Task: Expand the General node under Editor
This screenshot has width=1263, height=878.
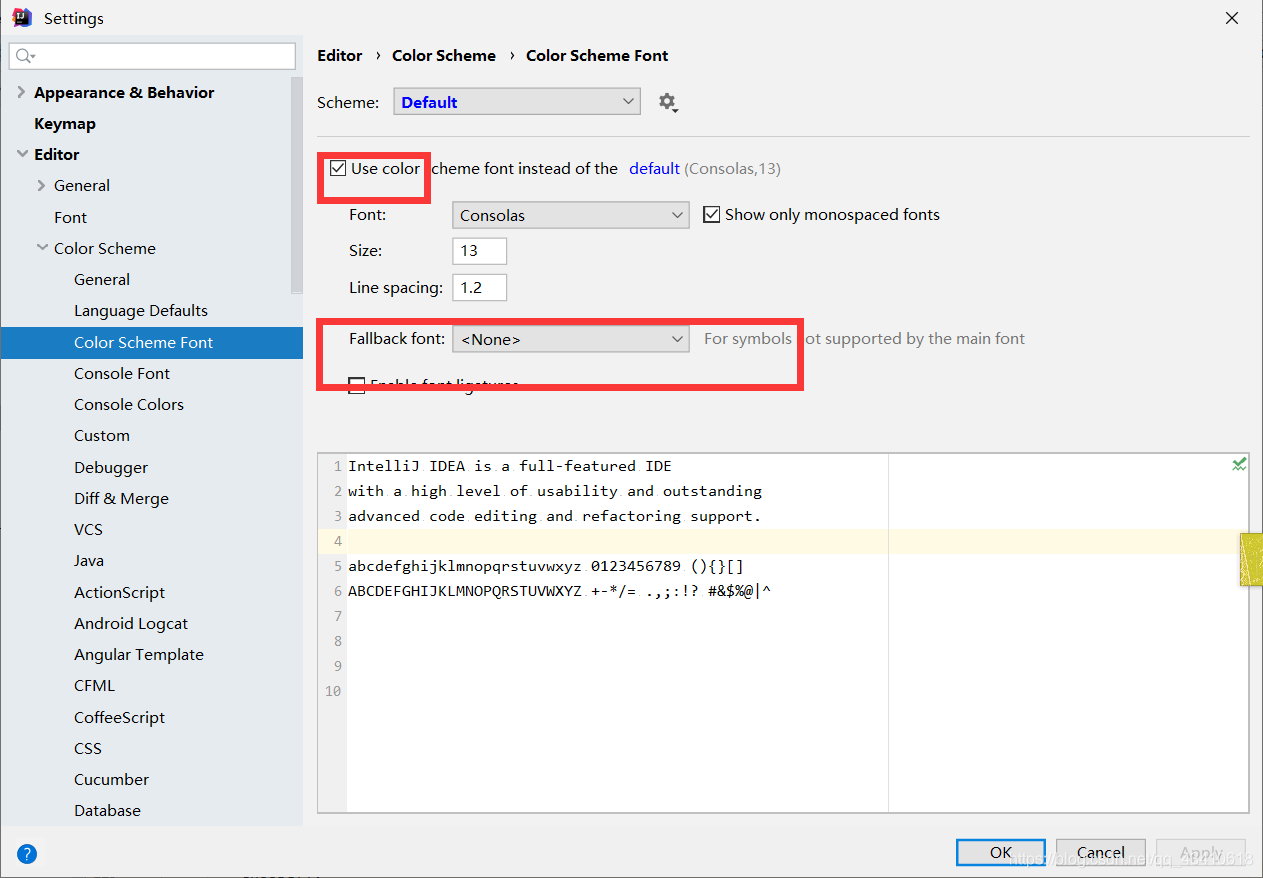Action: click(x=41, y=185)
